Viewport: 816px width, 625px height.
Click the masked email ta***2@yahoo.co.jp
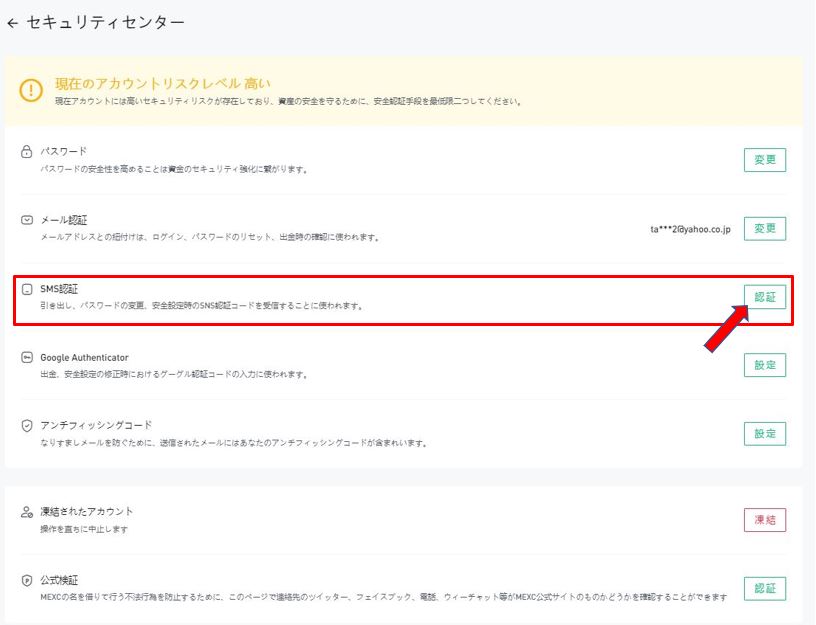[690, 229]
